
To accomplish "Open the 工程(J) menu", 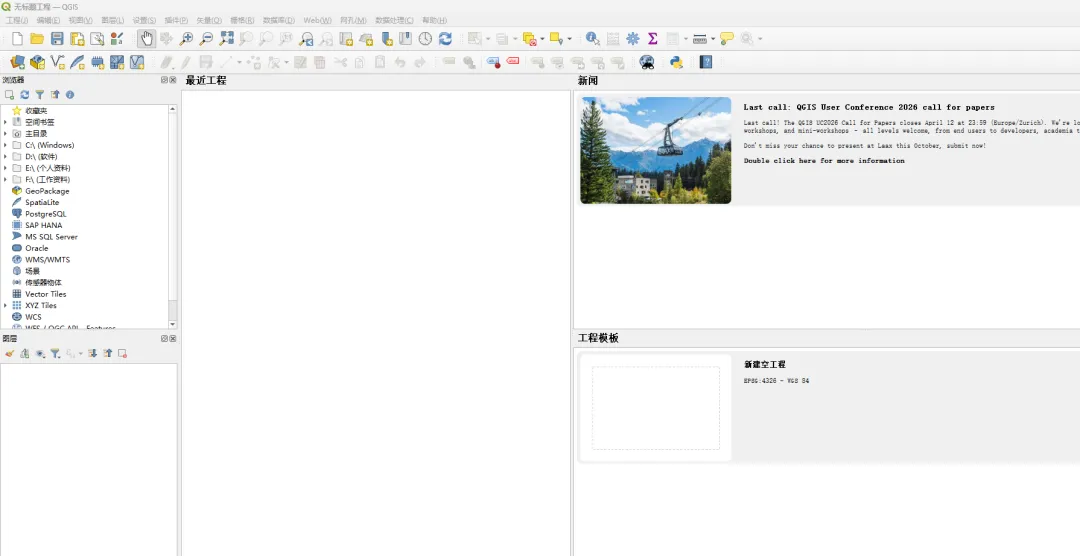I will pyautogui.click(x=17, y=20).
